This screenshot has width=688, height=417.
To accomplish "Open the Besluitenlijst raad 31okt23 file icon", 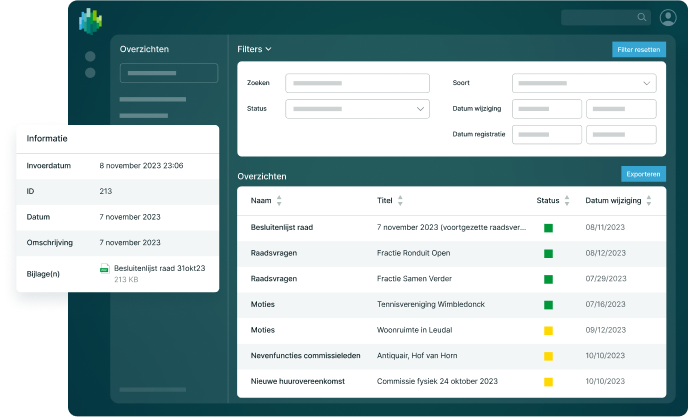I will click(104, 268).
